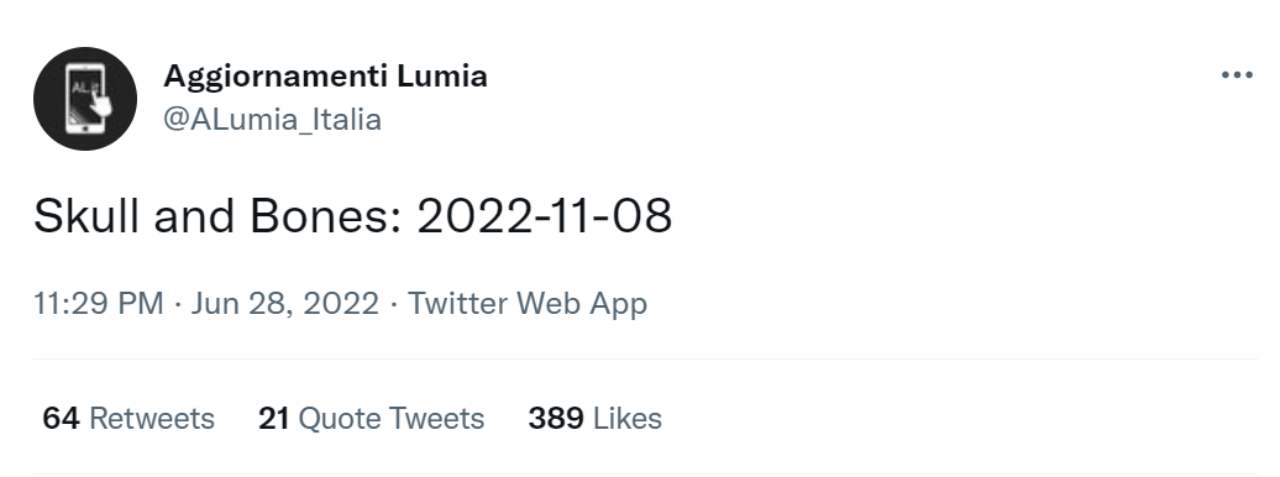Image resolution: width=1280 pixels, height=477 pixels.
Task: Click the "Skull and Bones" tweet text
Action: point(215,217)
